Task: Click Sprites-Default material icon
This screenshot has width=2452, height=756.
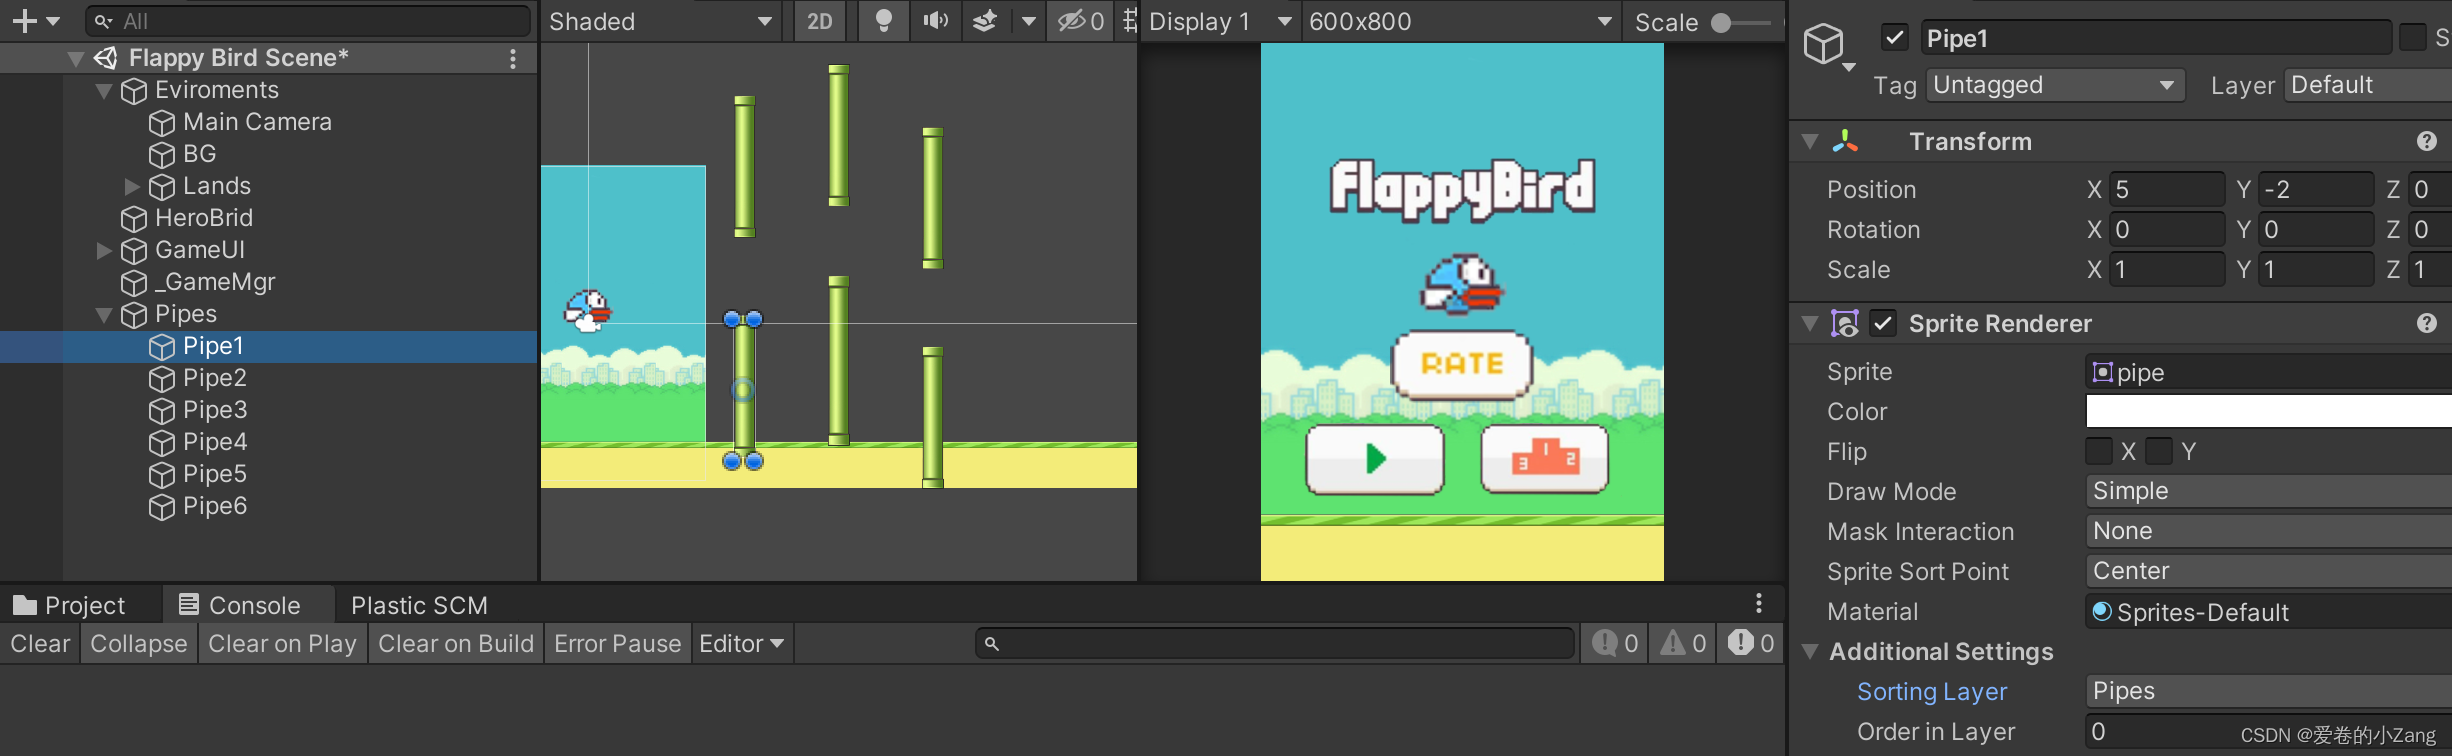Action: pyautogui.click(x=2102, y=611)
